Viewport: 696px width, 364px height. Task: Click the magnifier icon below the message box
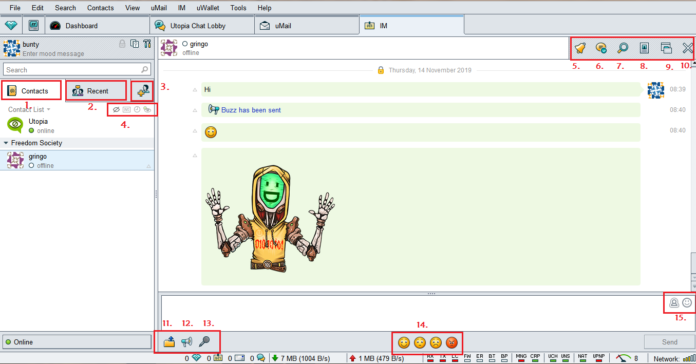(x=204, y=341)
